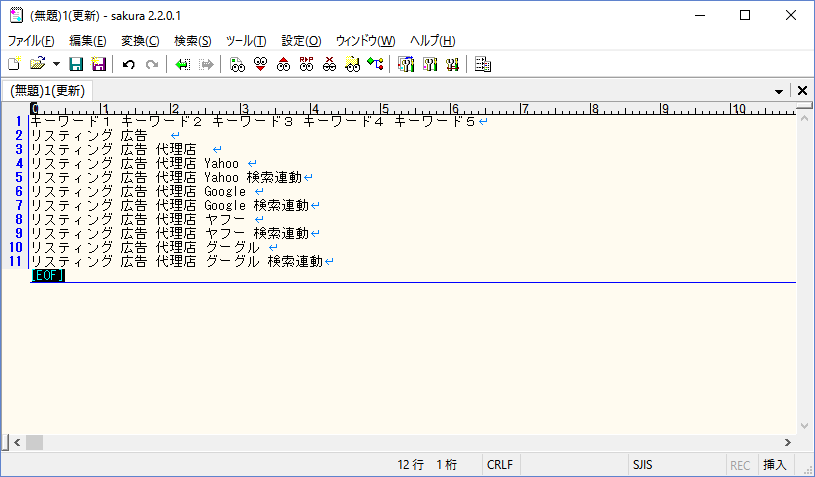Click 検索連動 on line 7

[x=281, y=206]
